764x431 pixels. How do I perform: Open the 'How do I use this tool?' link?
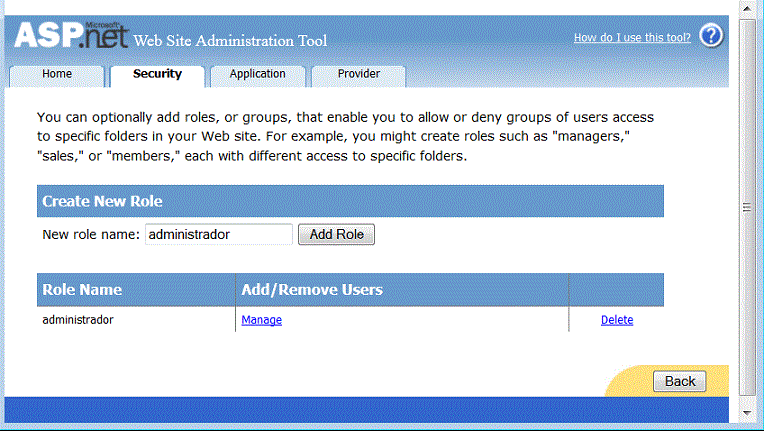point(632,37)
